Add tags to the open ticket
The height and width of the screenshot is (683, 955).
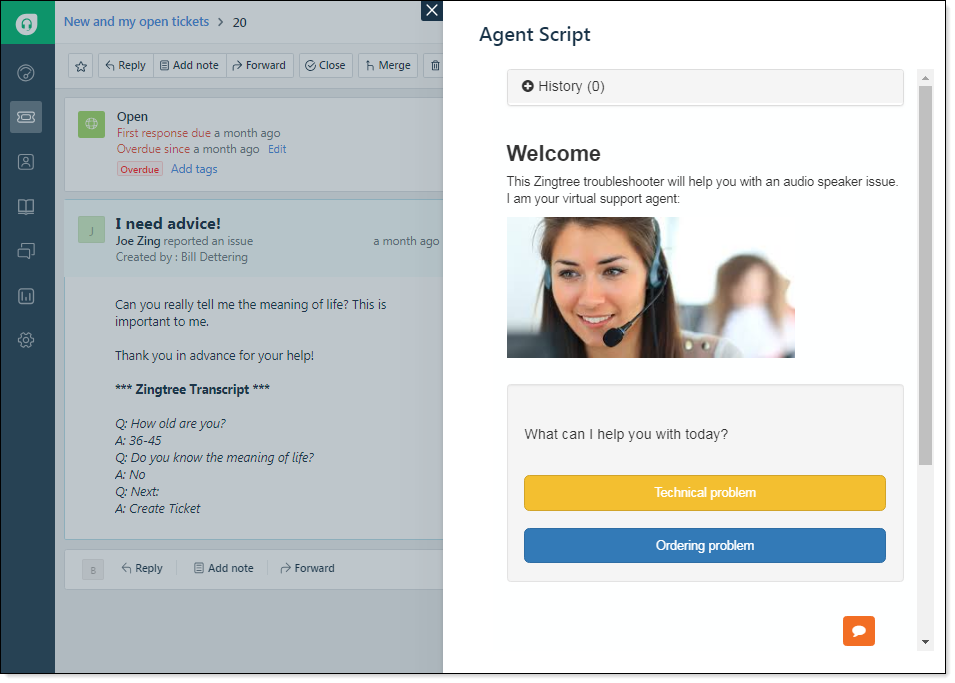pyautogui.click(x=194, y=168)
